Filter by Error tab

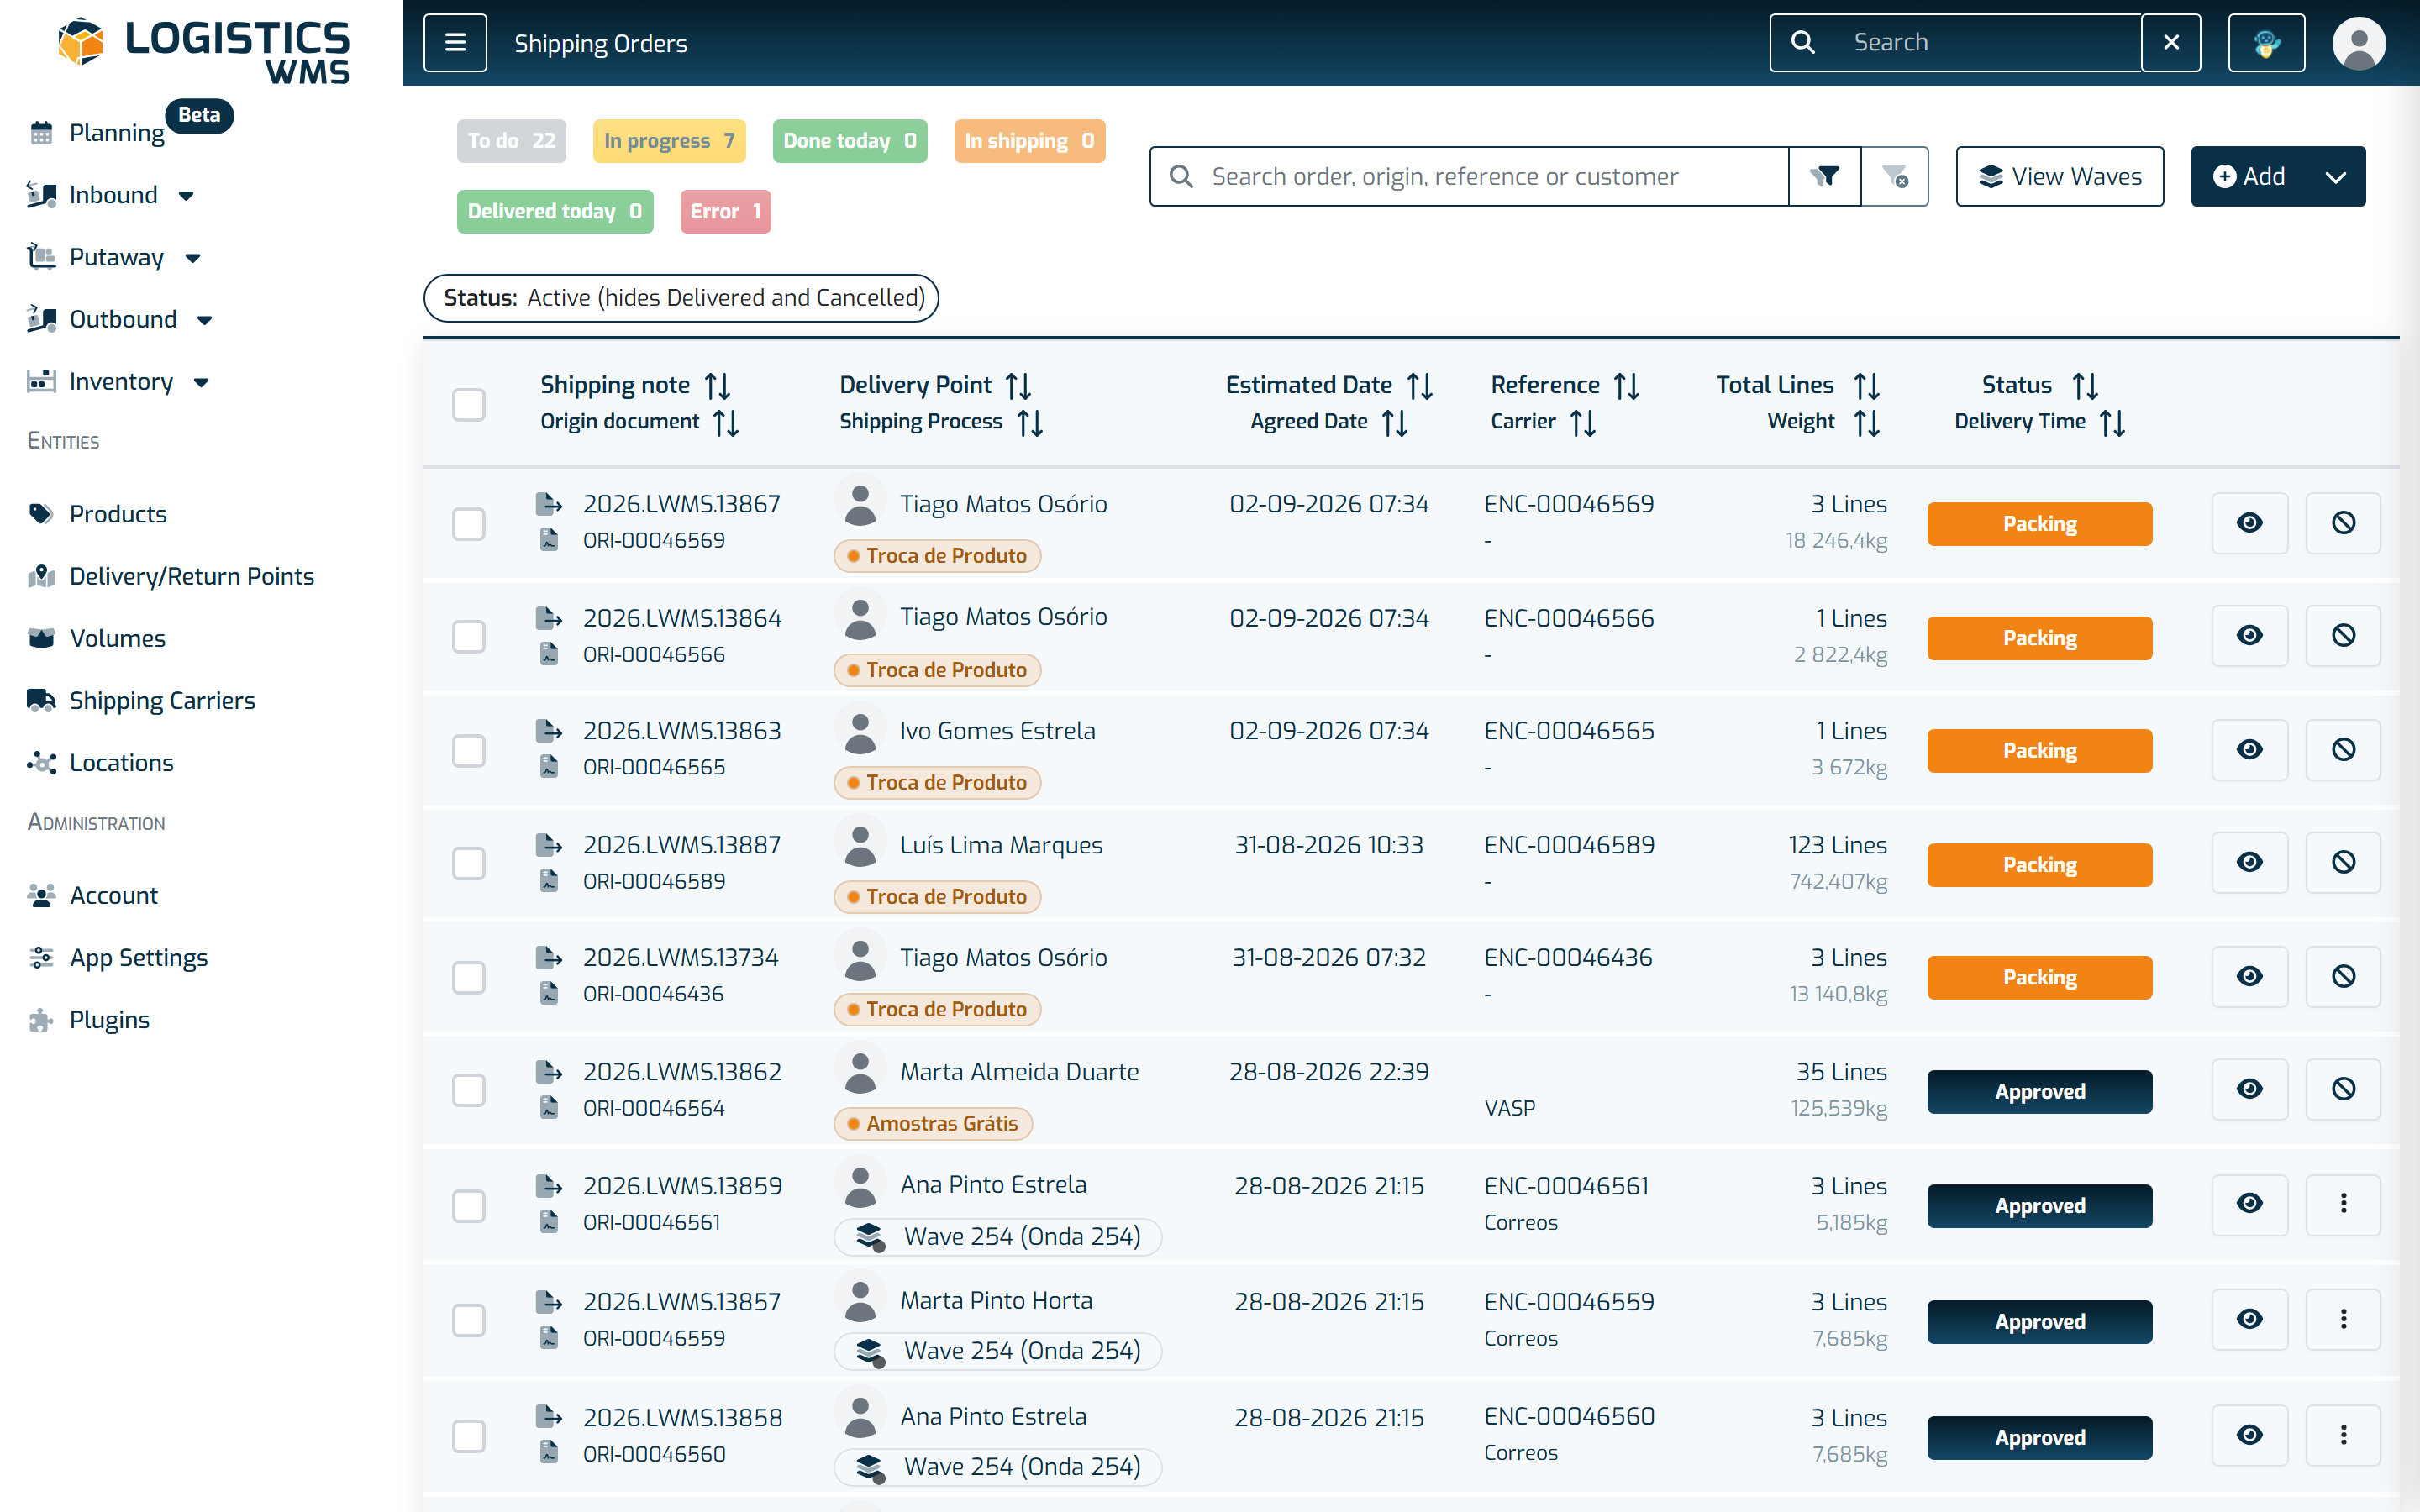[x=725, y=211]
